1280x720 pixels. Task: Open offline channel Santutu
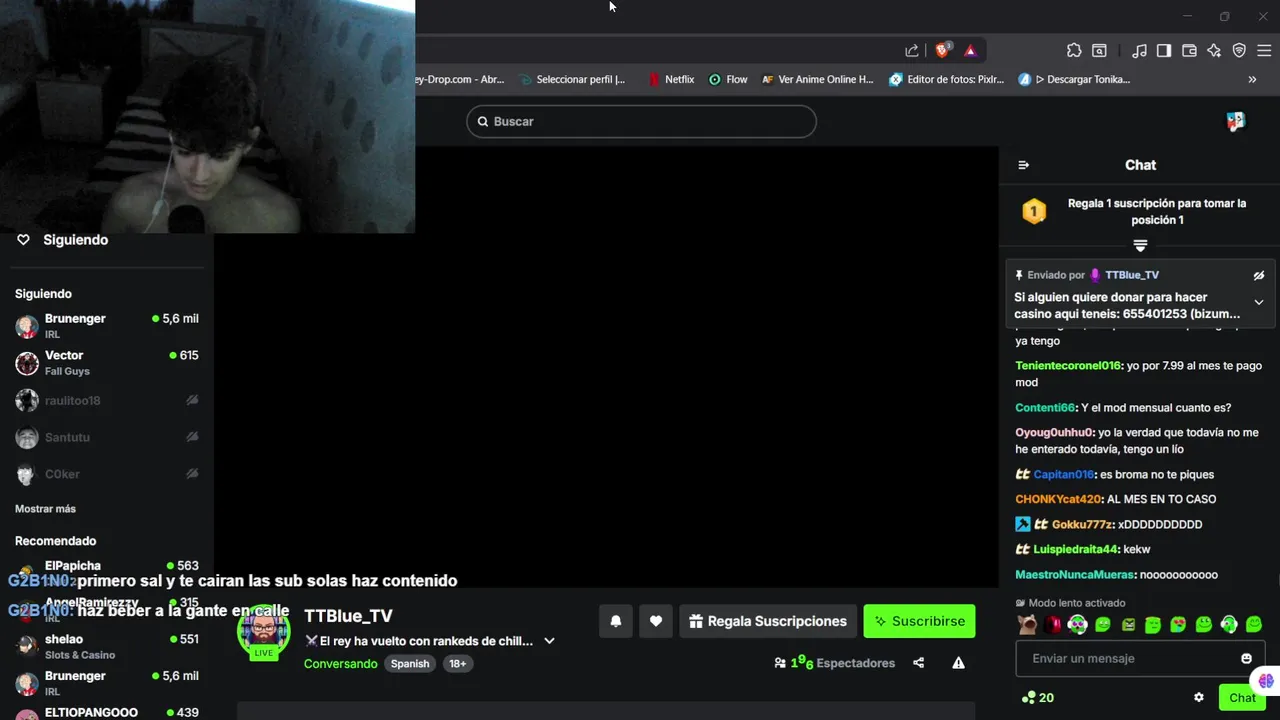pyautogui.click(x=107, y=437)
